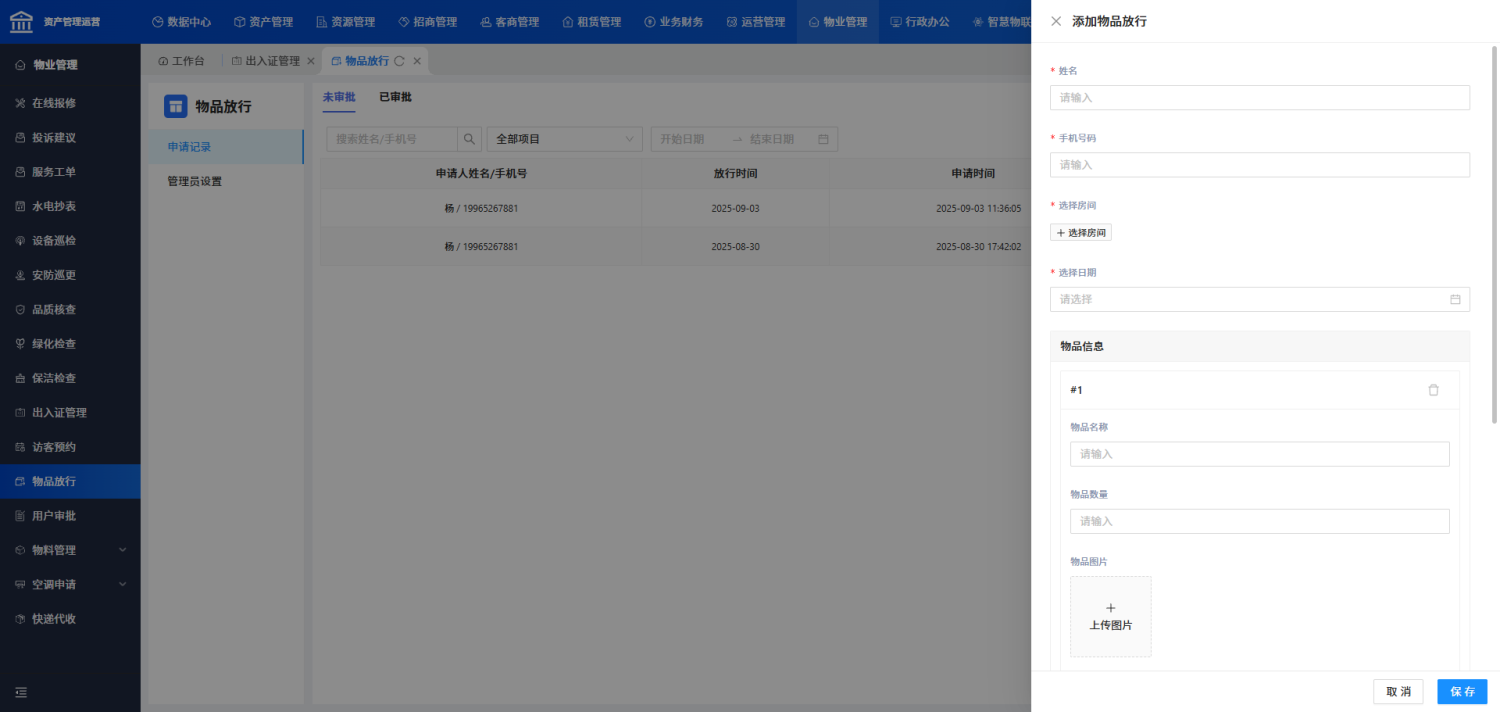The width and height of the screenshot is (1500, 712).
Task: Open 运营管理 top menu
Action: pos(755,21)
